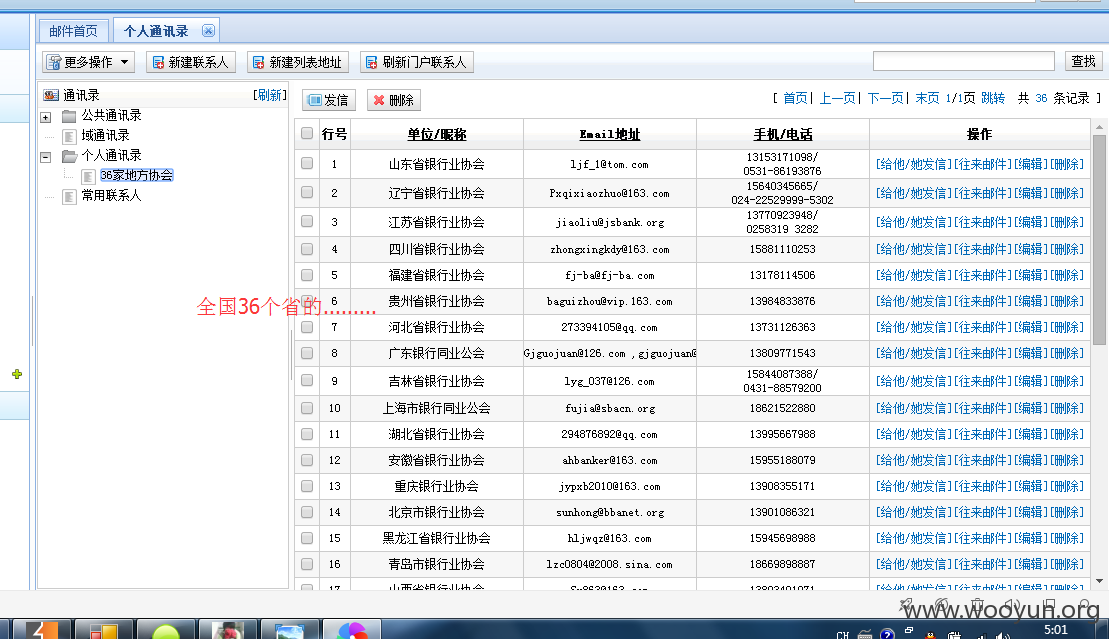1109x639 pixels.
Task: Click the 通讯录 root address book icon
Action: (x=51, y=95)
